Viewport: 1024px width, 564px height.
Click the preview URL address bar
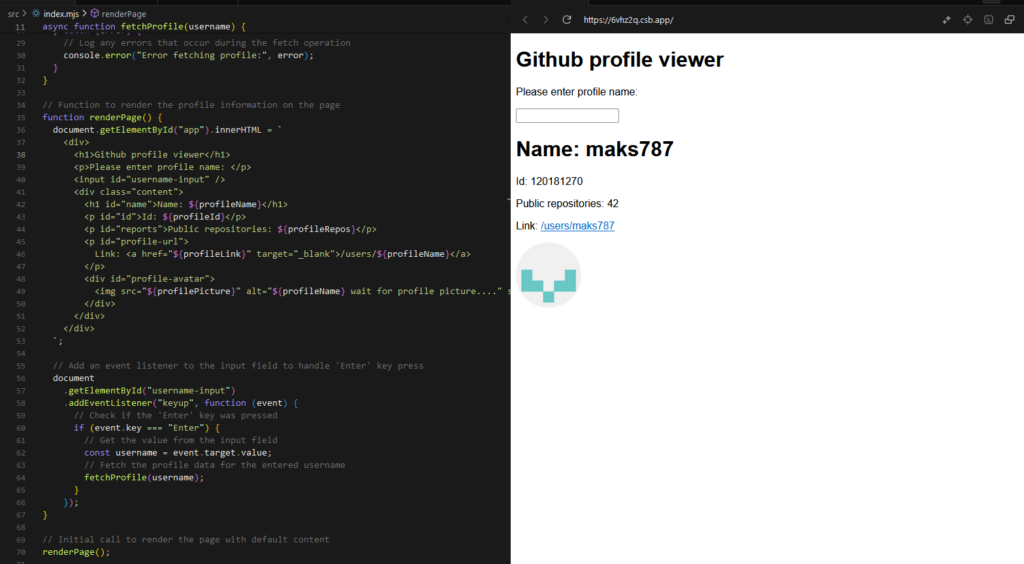[x=628, y=20]
